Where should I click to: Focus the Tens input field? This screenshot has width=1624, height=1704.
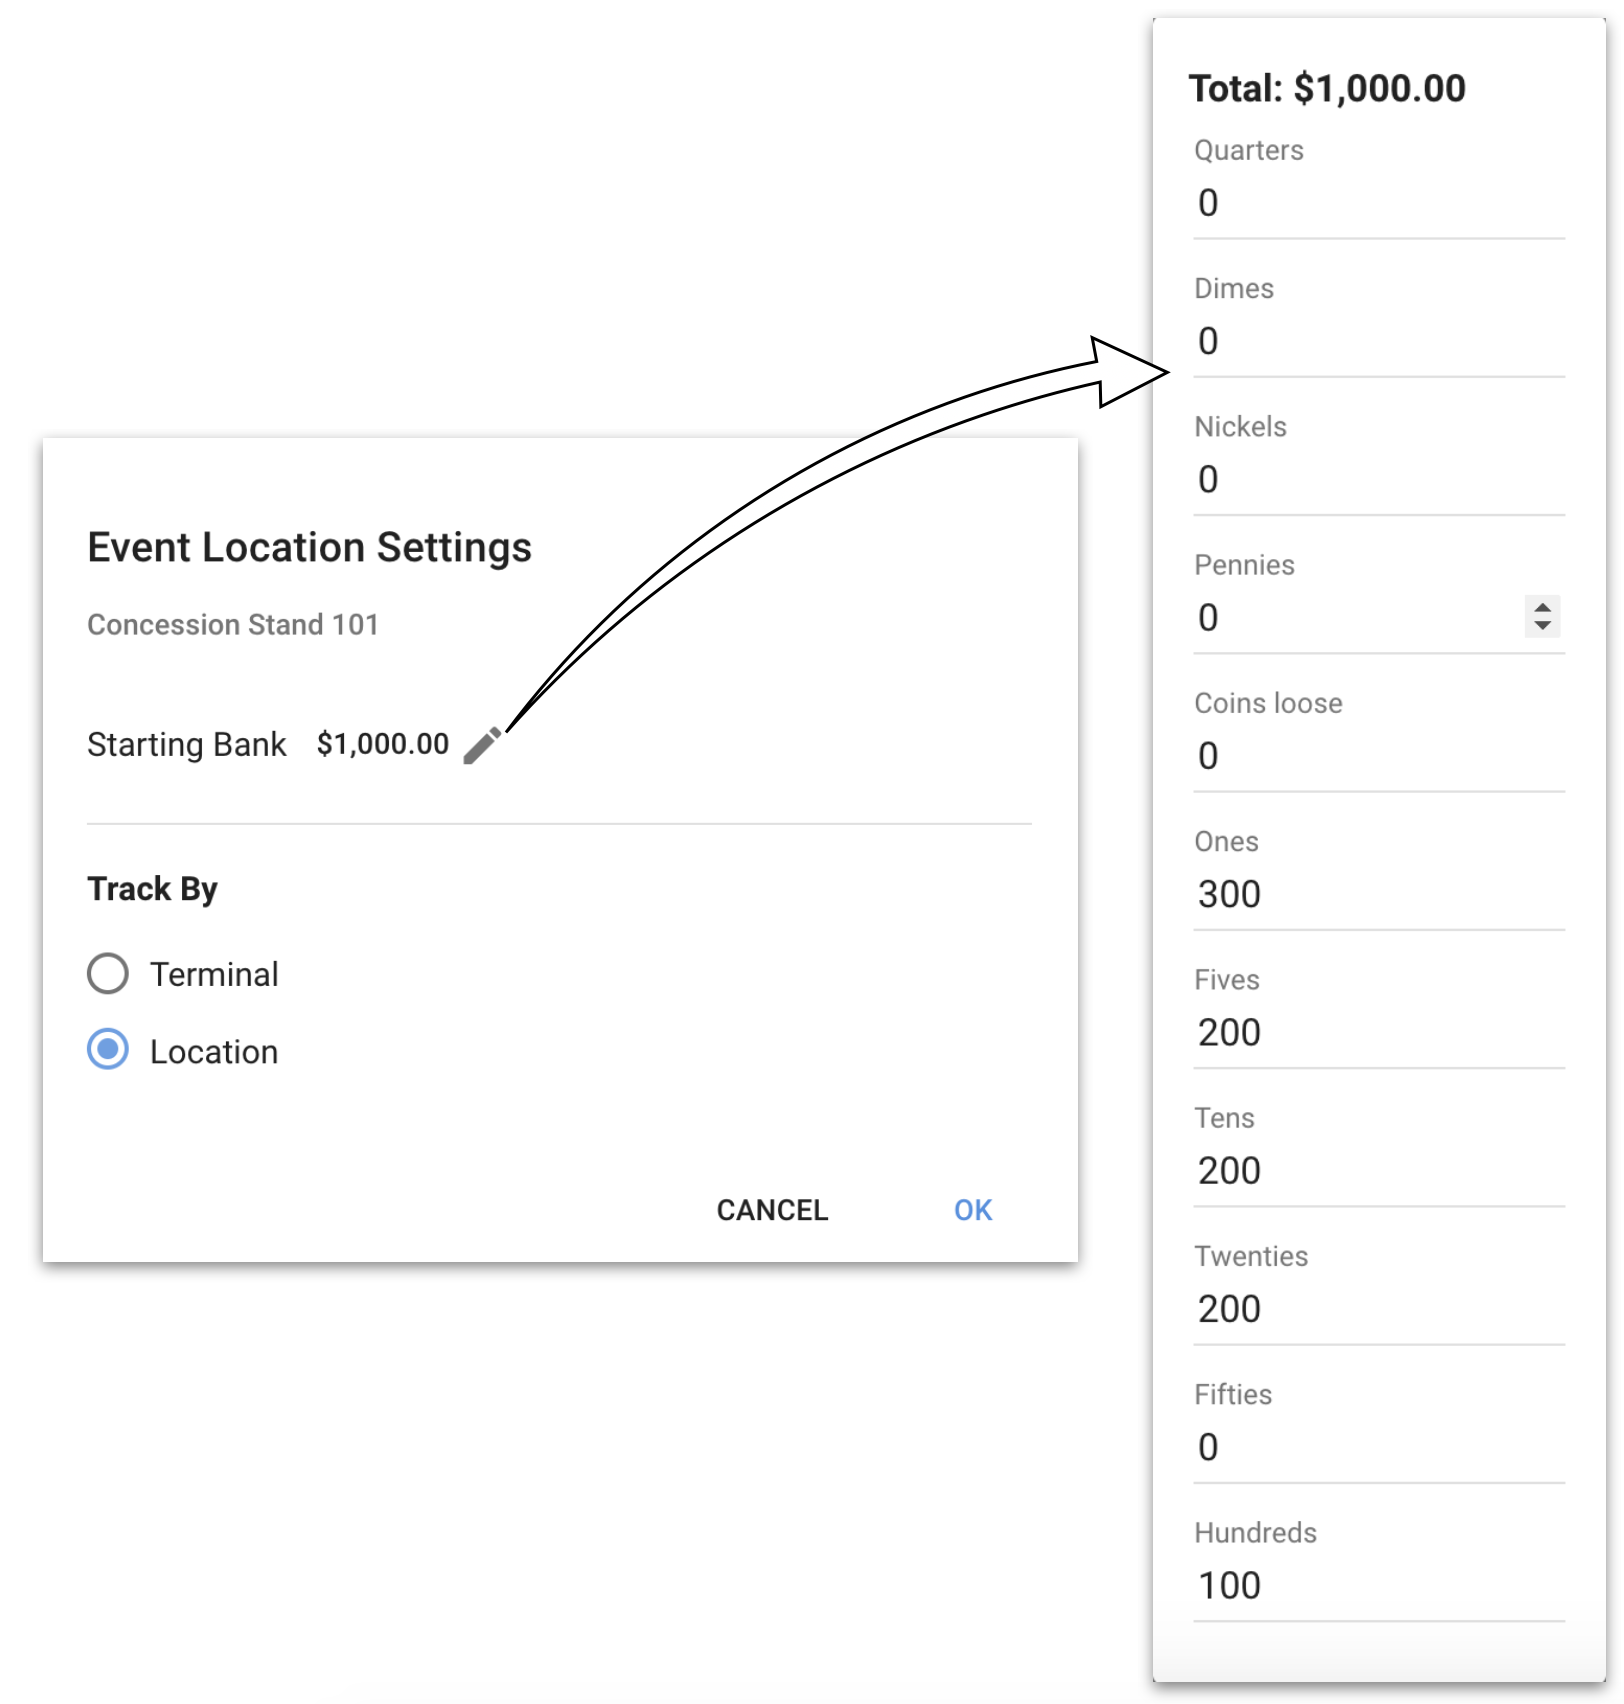1379,1170
